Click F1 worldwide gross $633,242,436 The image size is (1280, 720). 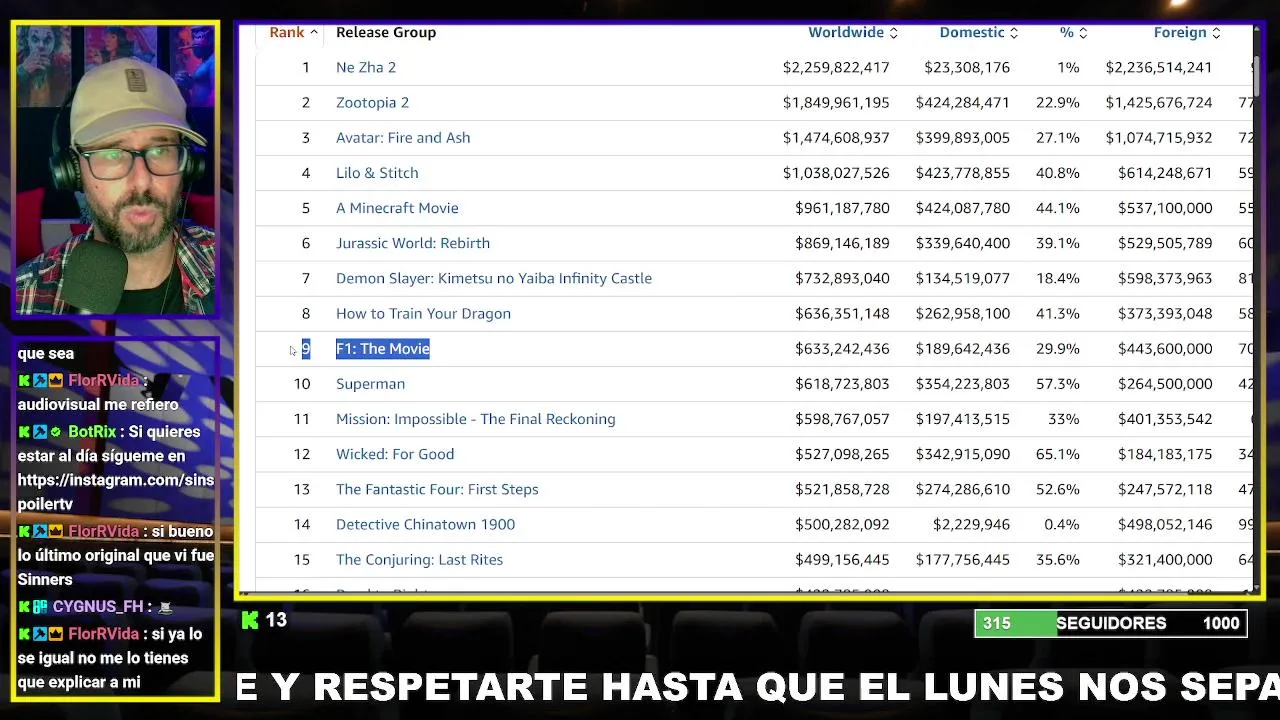[x=842, y=348]
